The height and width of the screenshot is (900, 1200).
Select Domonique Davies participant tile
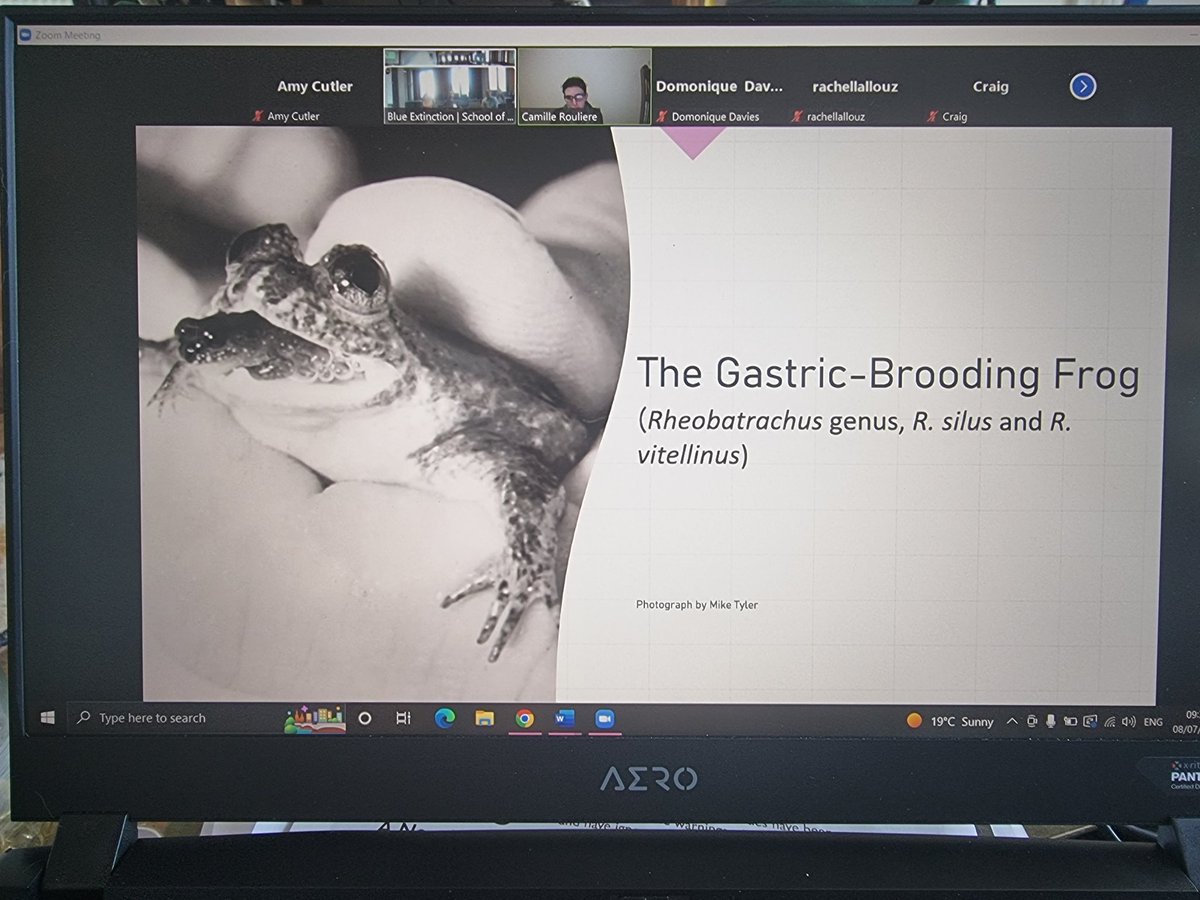click(x=720, y=87)
